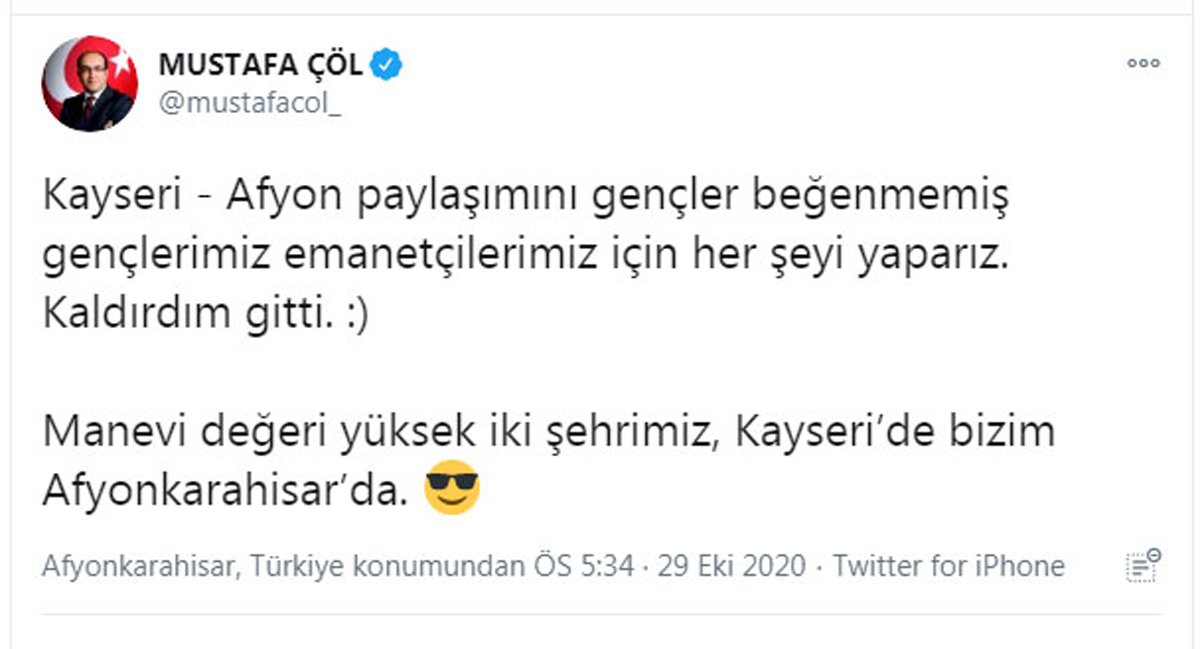Click the line starting "Manevi değeri yüksek"
The height and width of the screenshot is (649, 1200).
pos(548,432)
